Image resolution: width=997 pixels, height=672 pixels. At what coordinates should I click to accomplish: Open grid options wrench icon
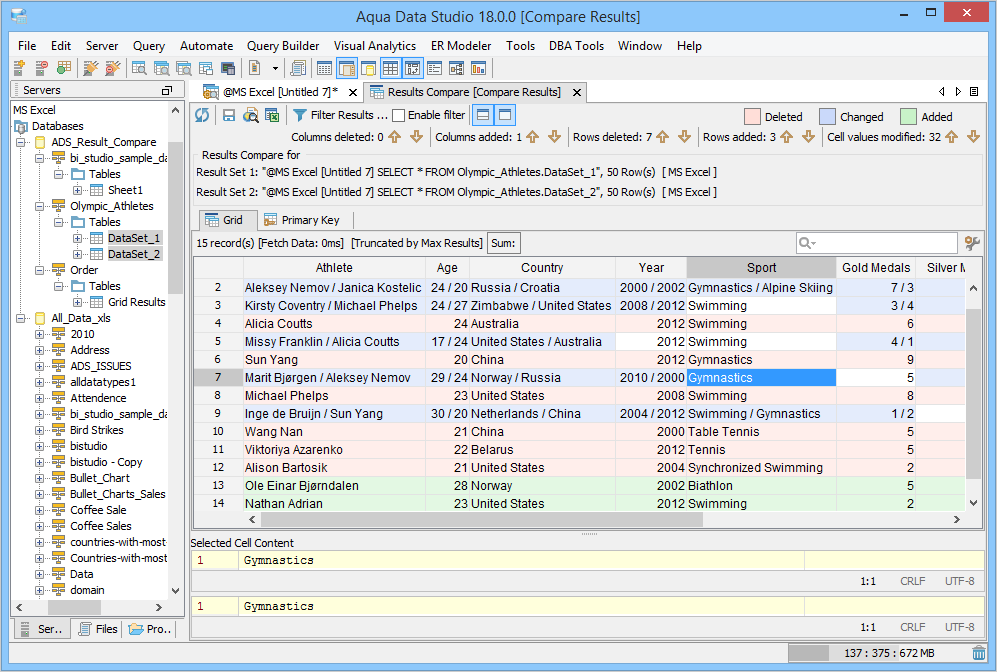tap(972, 243)
